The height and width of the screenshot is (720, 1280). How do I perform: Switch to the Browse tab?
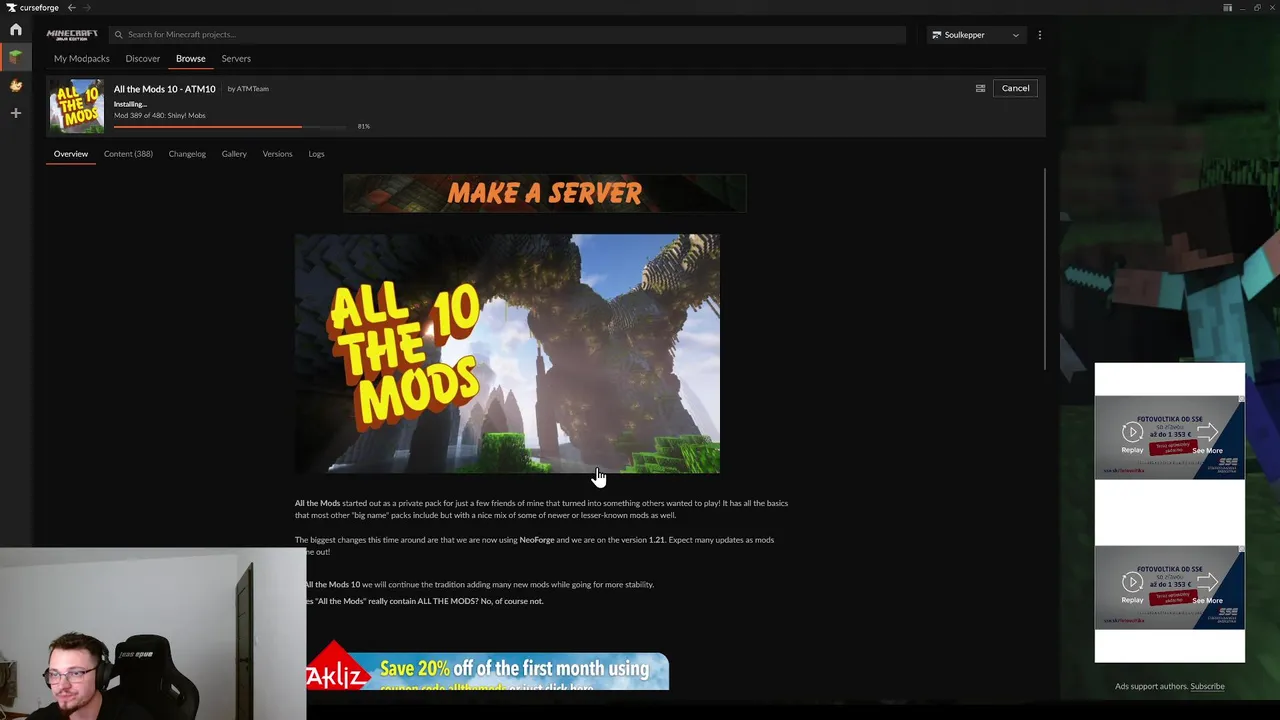tap(190, 58)
